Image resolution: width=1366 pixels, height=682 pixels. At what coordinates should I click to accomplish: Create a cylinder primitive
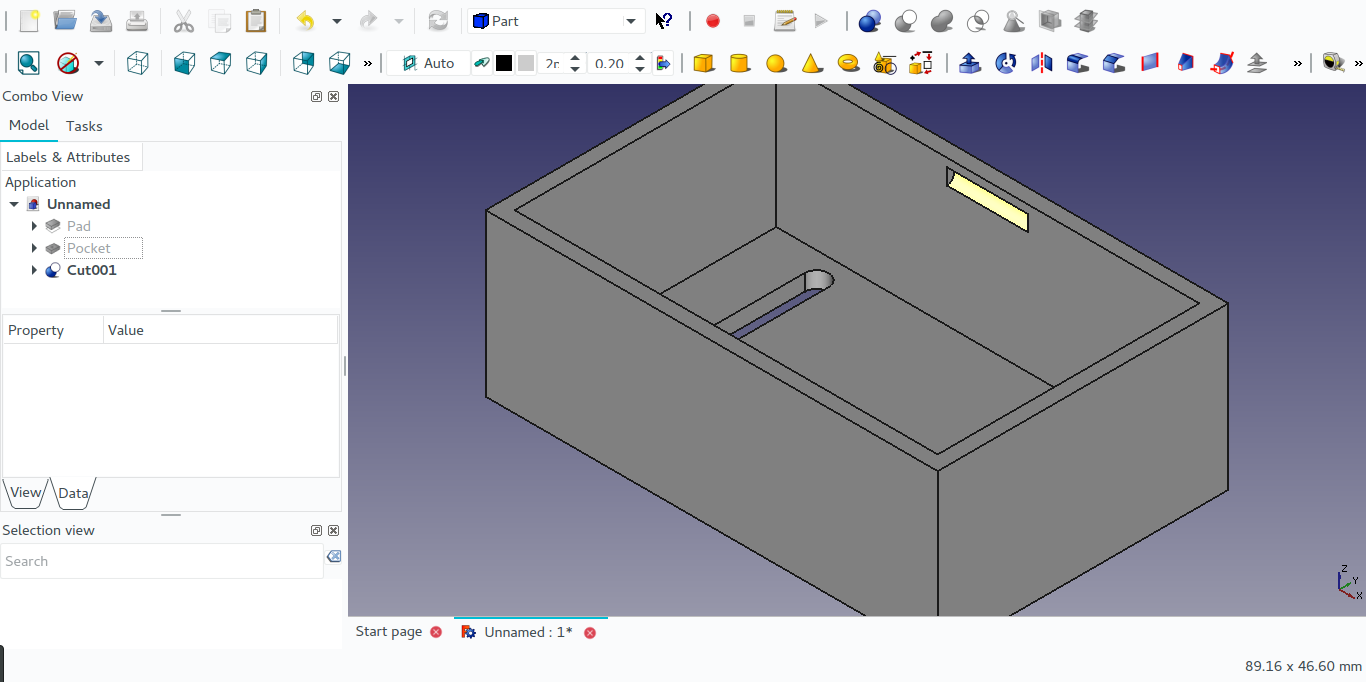coord(740,63)
